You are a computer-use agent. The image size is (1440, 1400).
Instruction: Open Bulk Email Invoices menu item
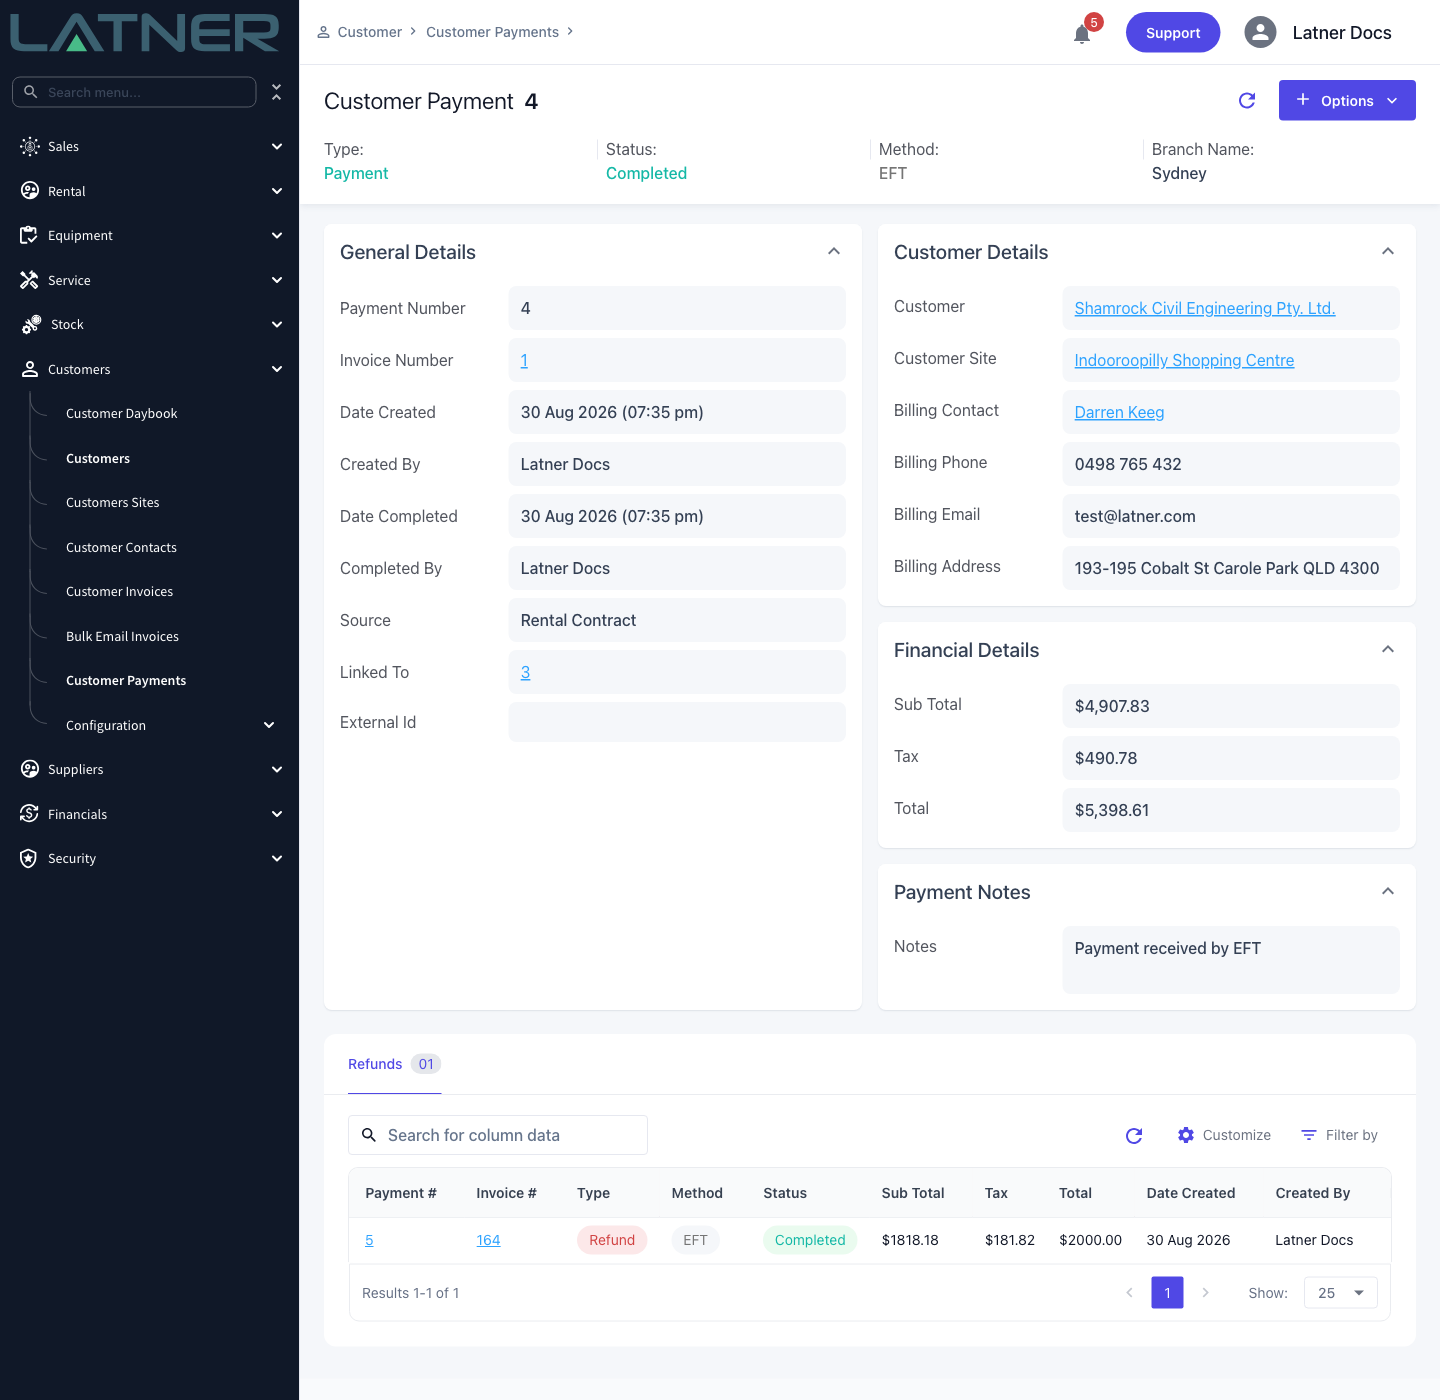[122, 637]
